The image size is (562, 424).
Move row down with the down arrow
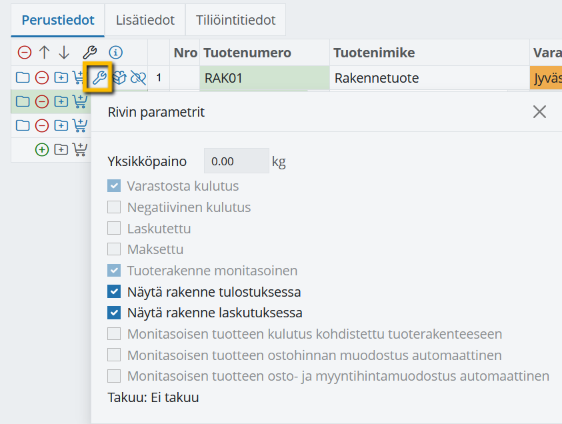[64, 52]
